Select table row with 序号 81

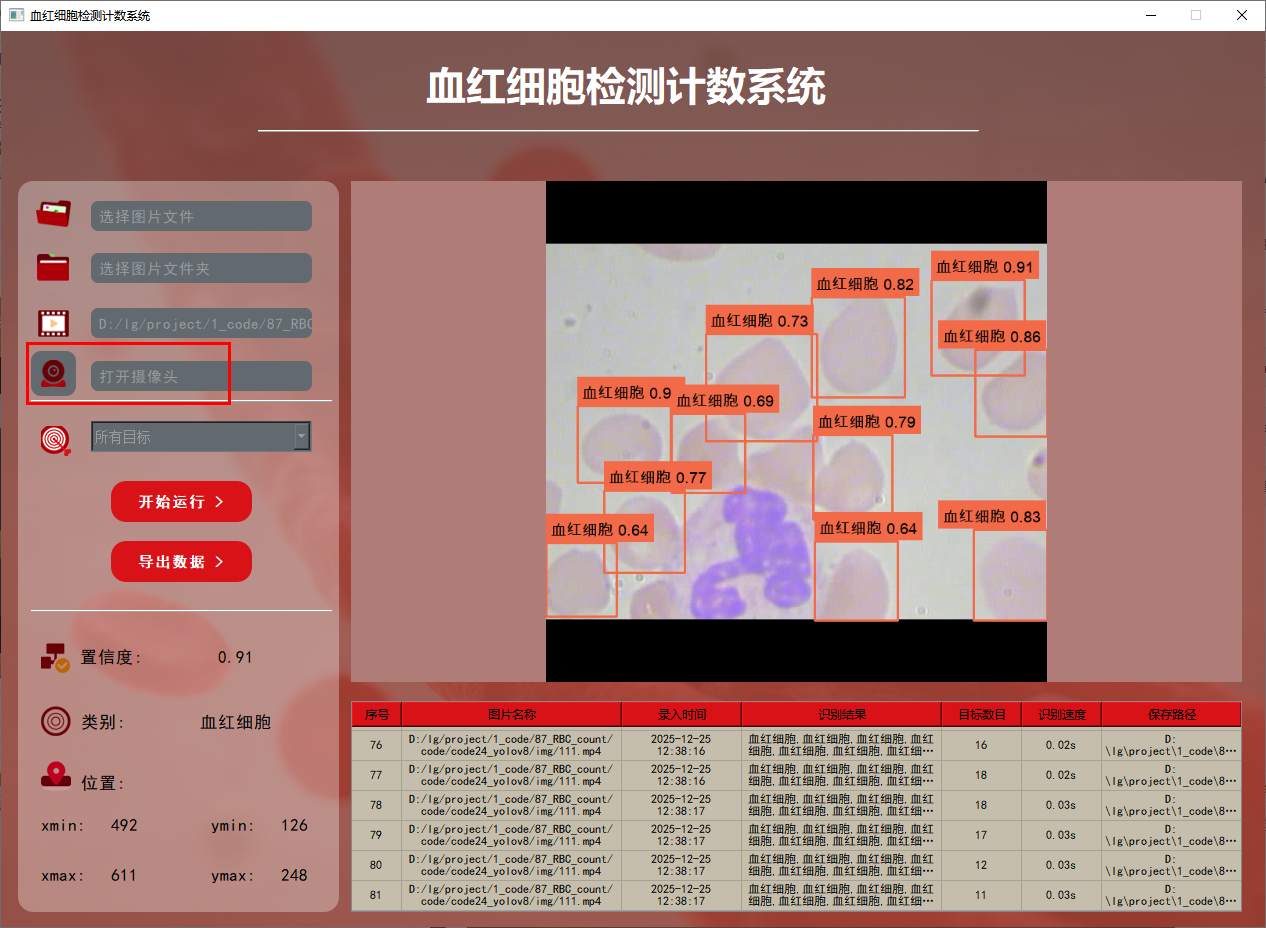pyautogui.click(x=796, y=895)
